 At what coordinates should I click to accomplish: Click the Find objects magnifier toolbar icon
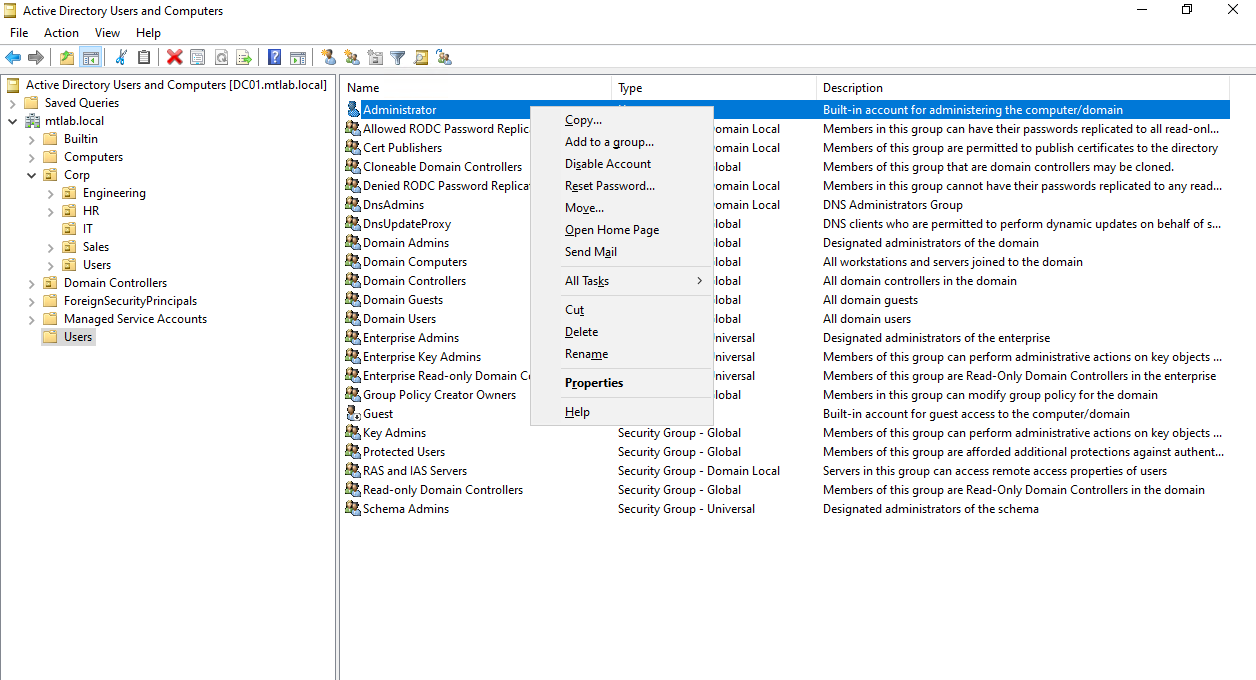click(421, 58)
